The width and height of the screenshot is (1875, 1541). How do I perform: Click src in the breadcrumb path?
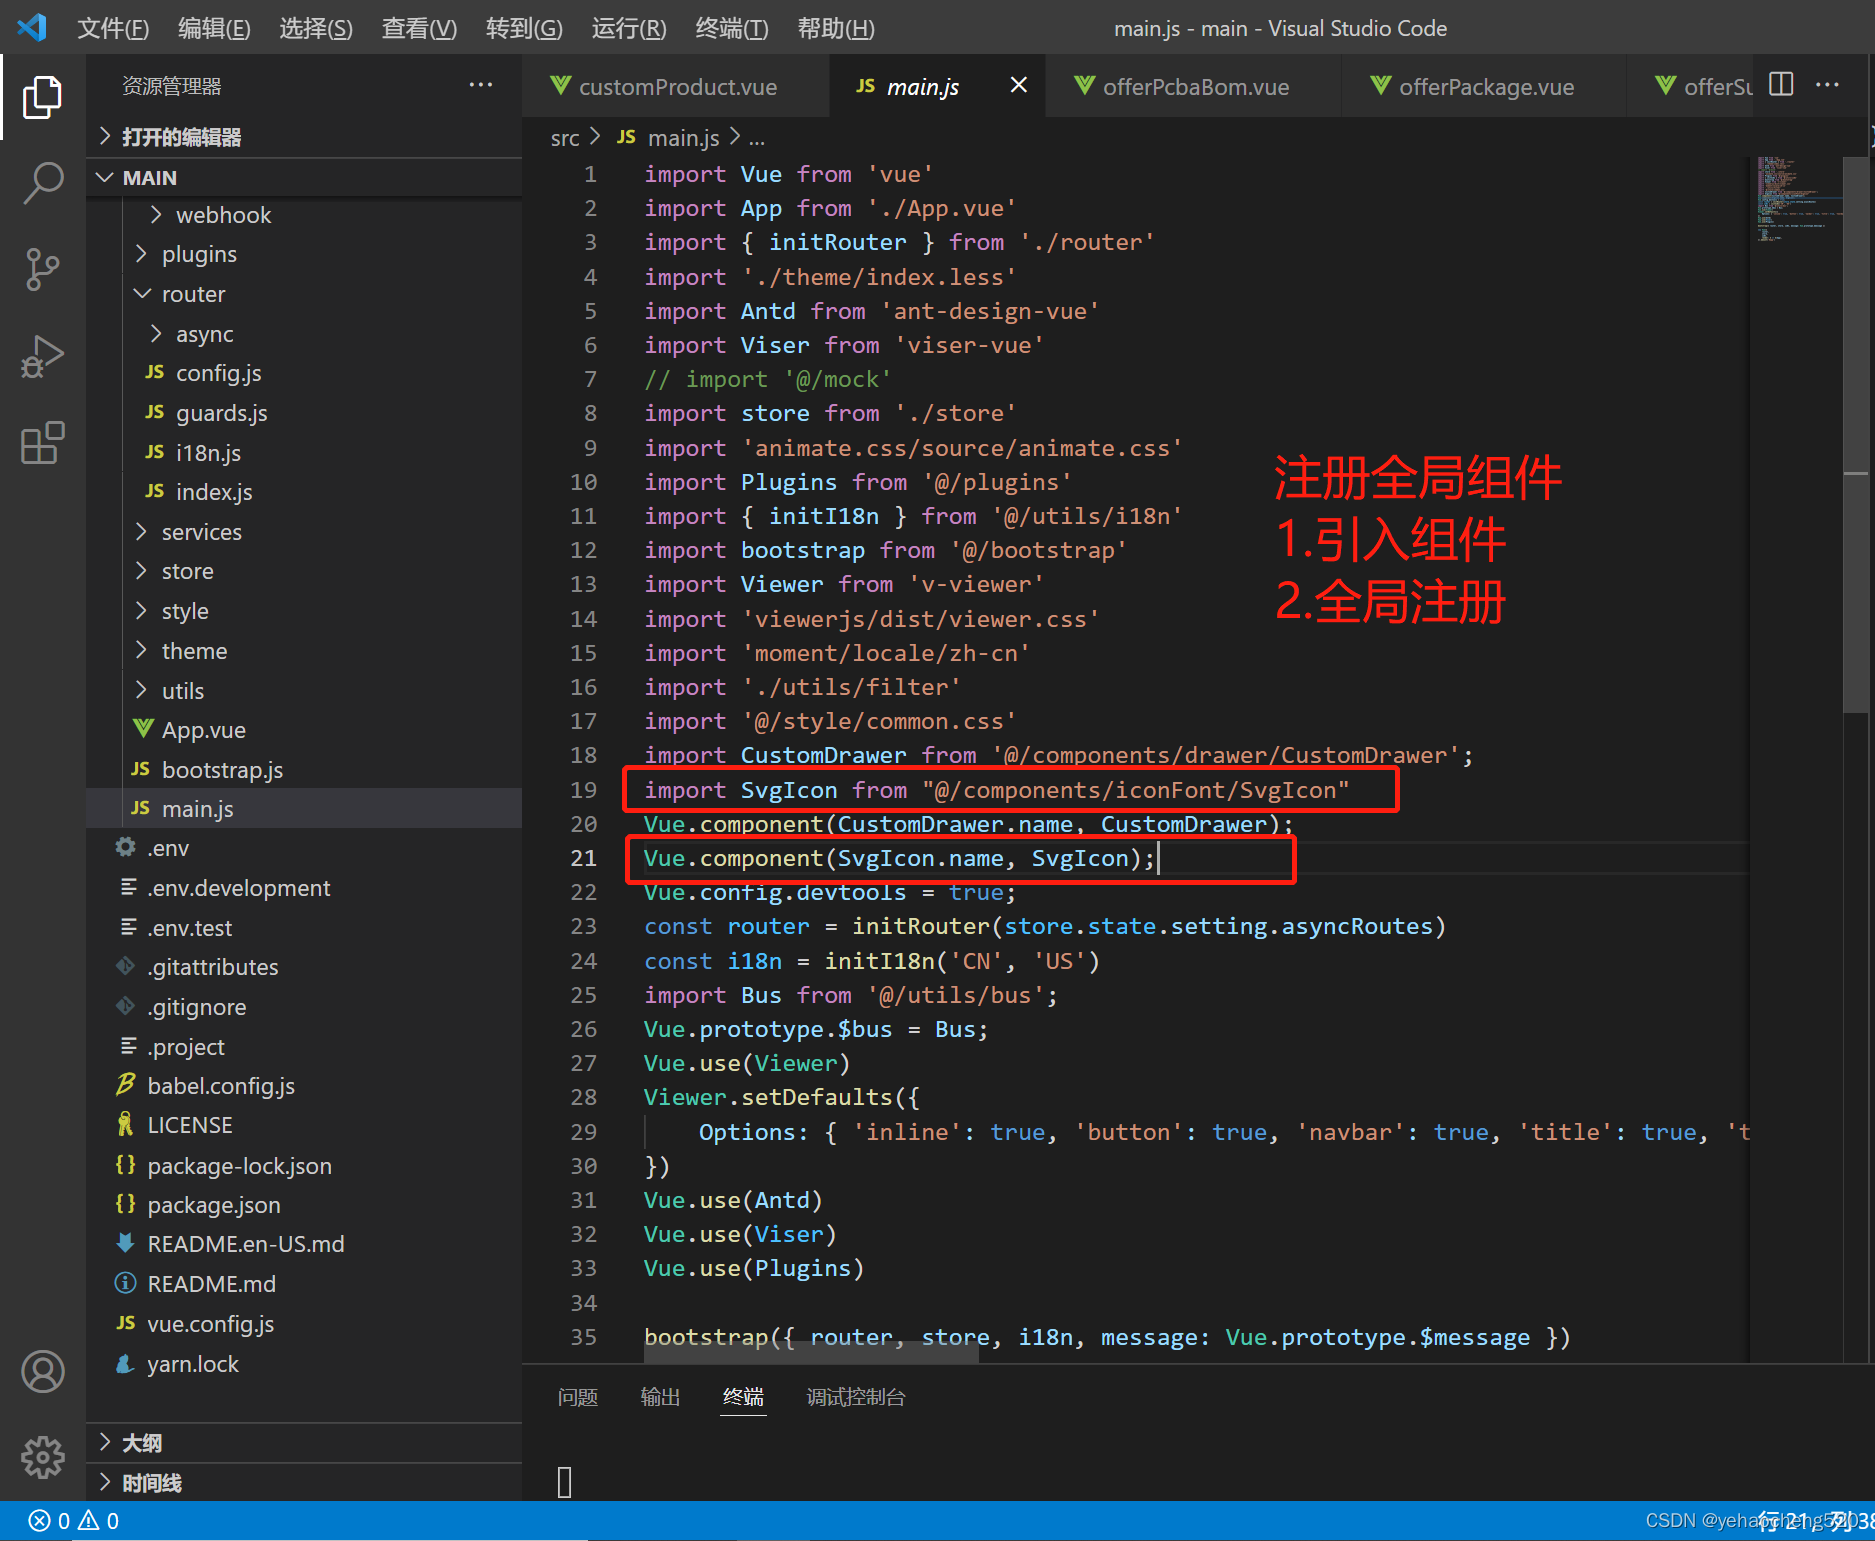pos(565,138)
